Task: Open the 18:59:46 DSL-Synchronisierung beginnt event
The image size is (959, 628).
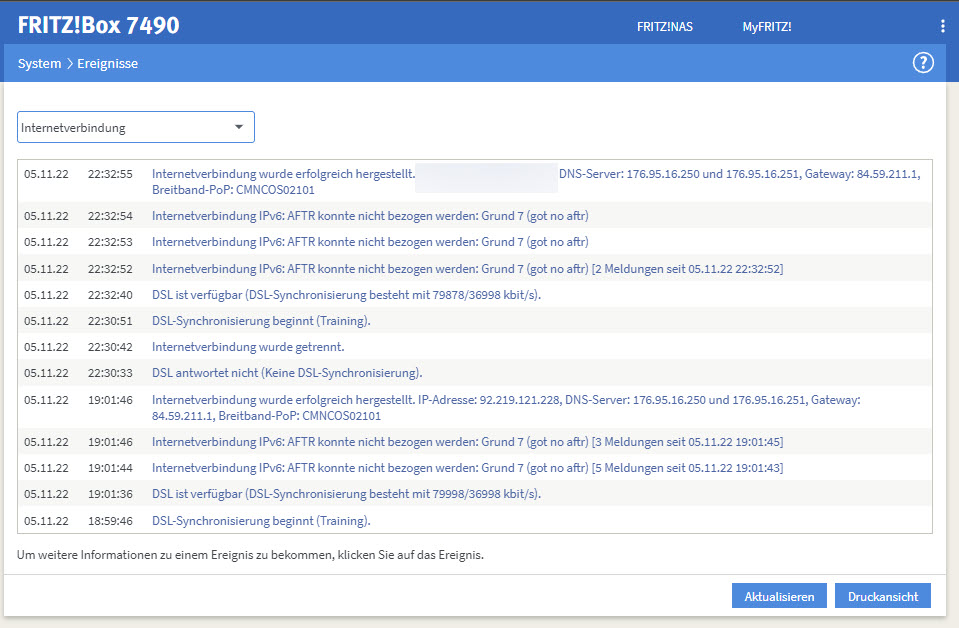Action: 475,520
